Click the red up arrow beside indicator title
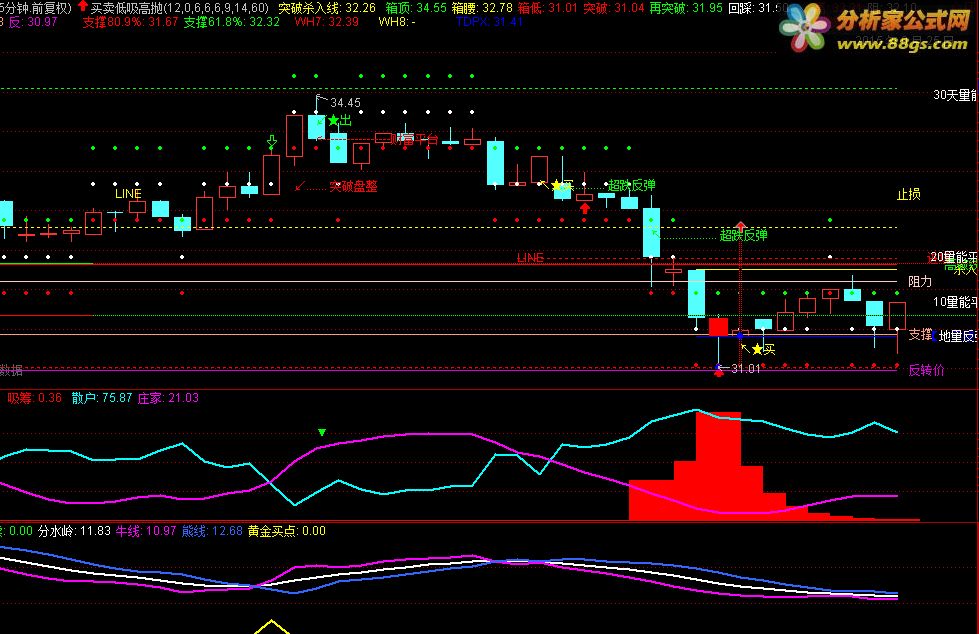 tap(82, 6)
